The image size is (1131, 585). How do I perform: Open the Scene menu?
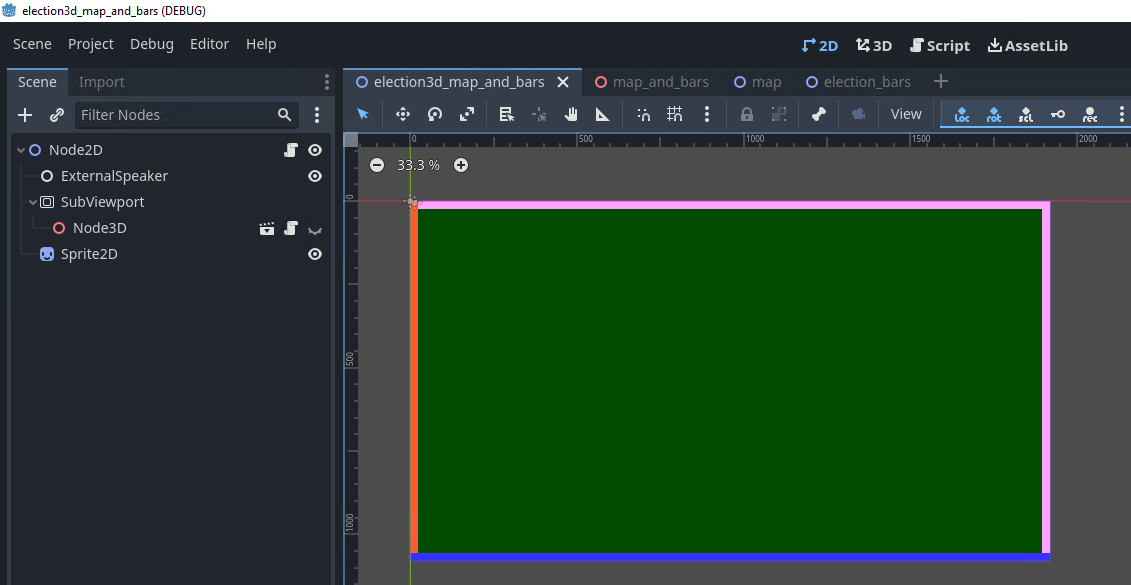pyautogui.click(x=32, y=44)
